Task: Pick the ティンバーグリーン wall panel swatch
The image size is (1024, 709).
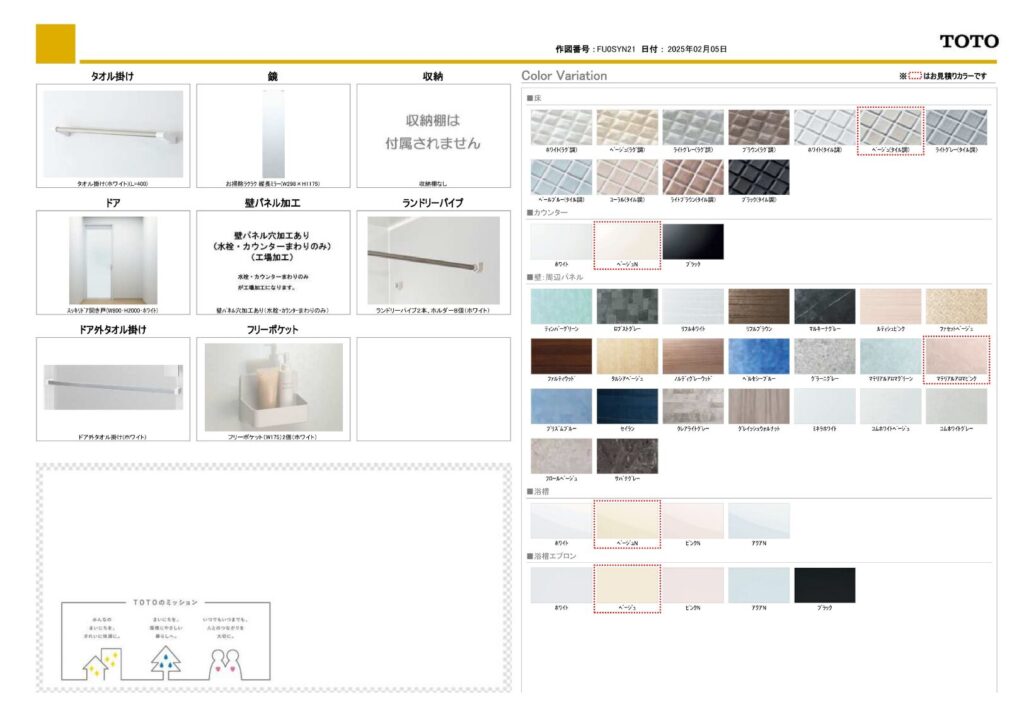Action: click(x=561, y=307)
